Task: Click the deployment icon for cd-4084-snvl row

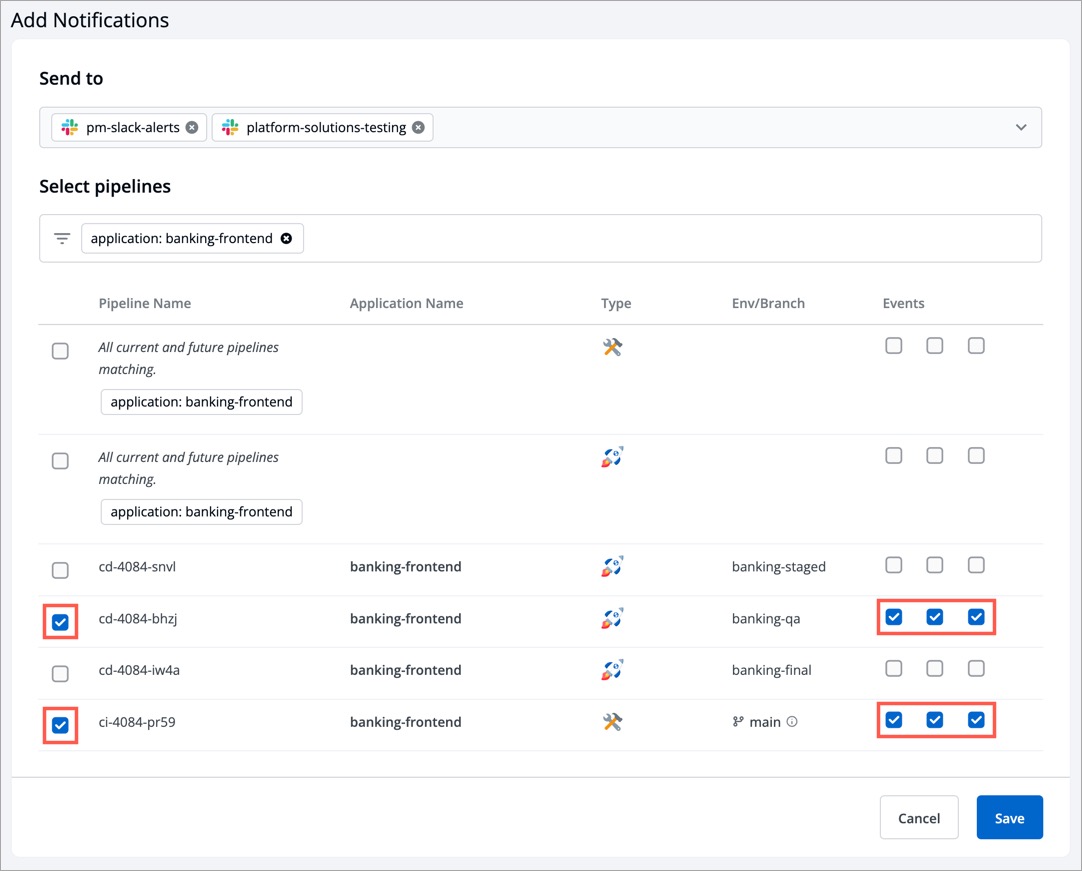Action: pos(611,565)
